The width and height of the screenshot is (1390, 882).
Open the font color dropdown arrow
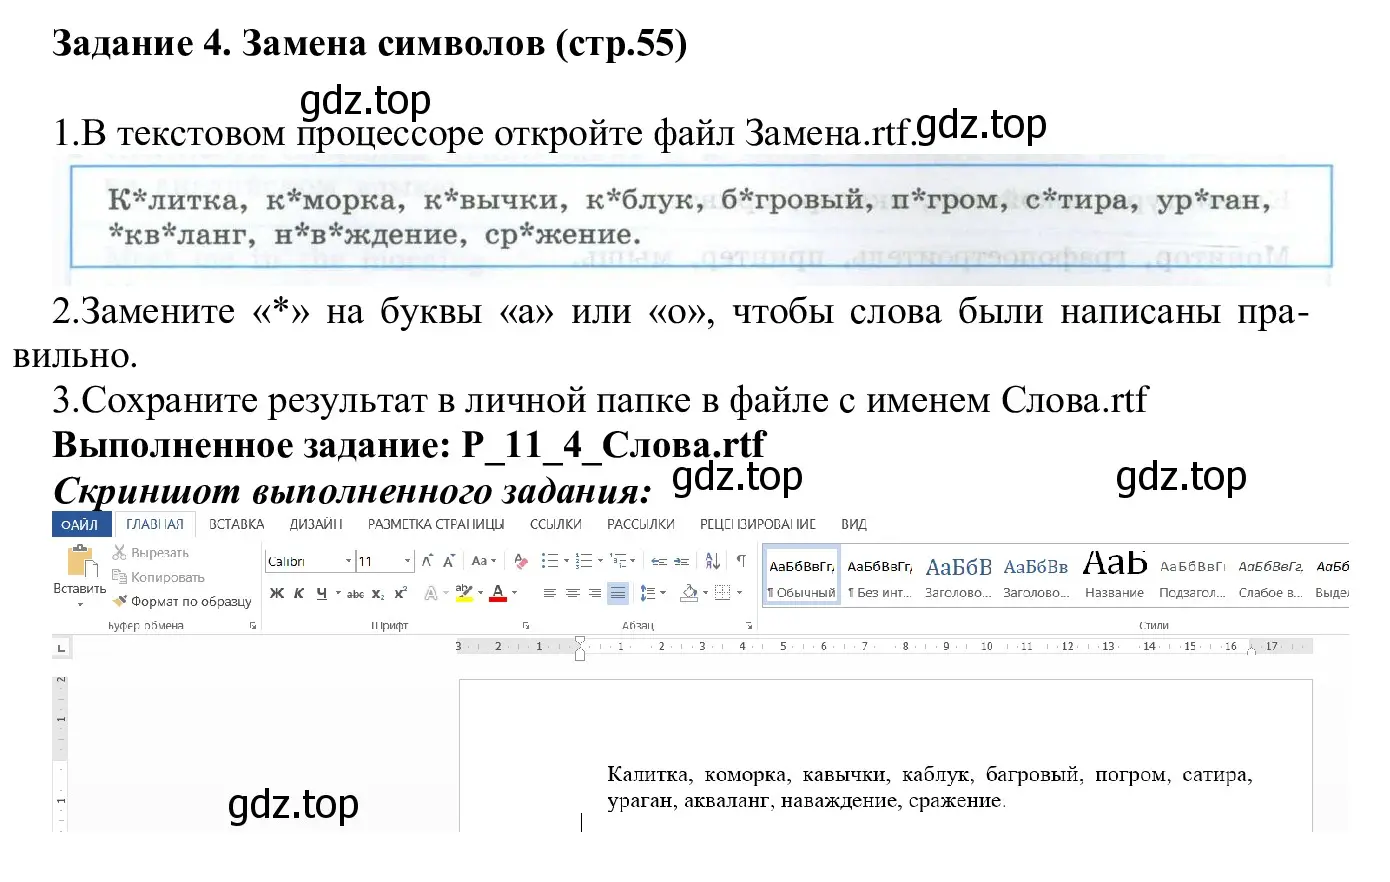pos(514,593)
